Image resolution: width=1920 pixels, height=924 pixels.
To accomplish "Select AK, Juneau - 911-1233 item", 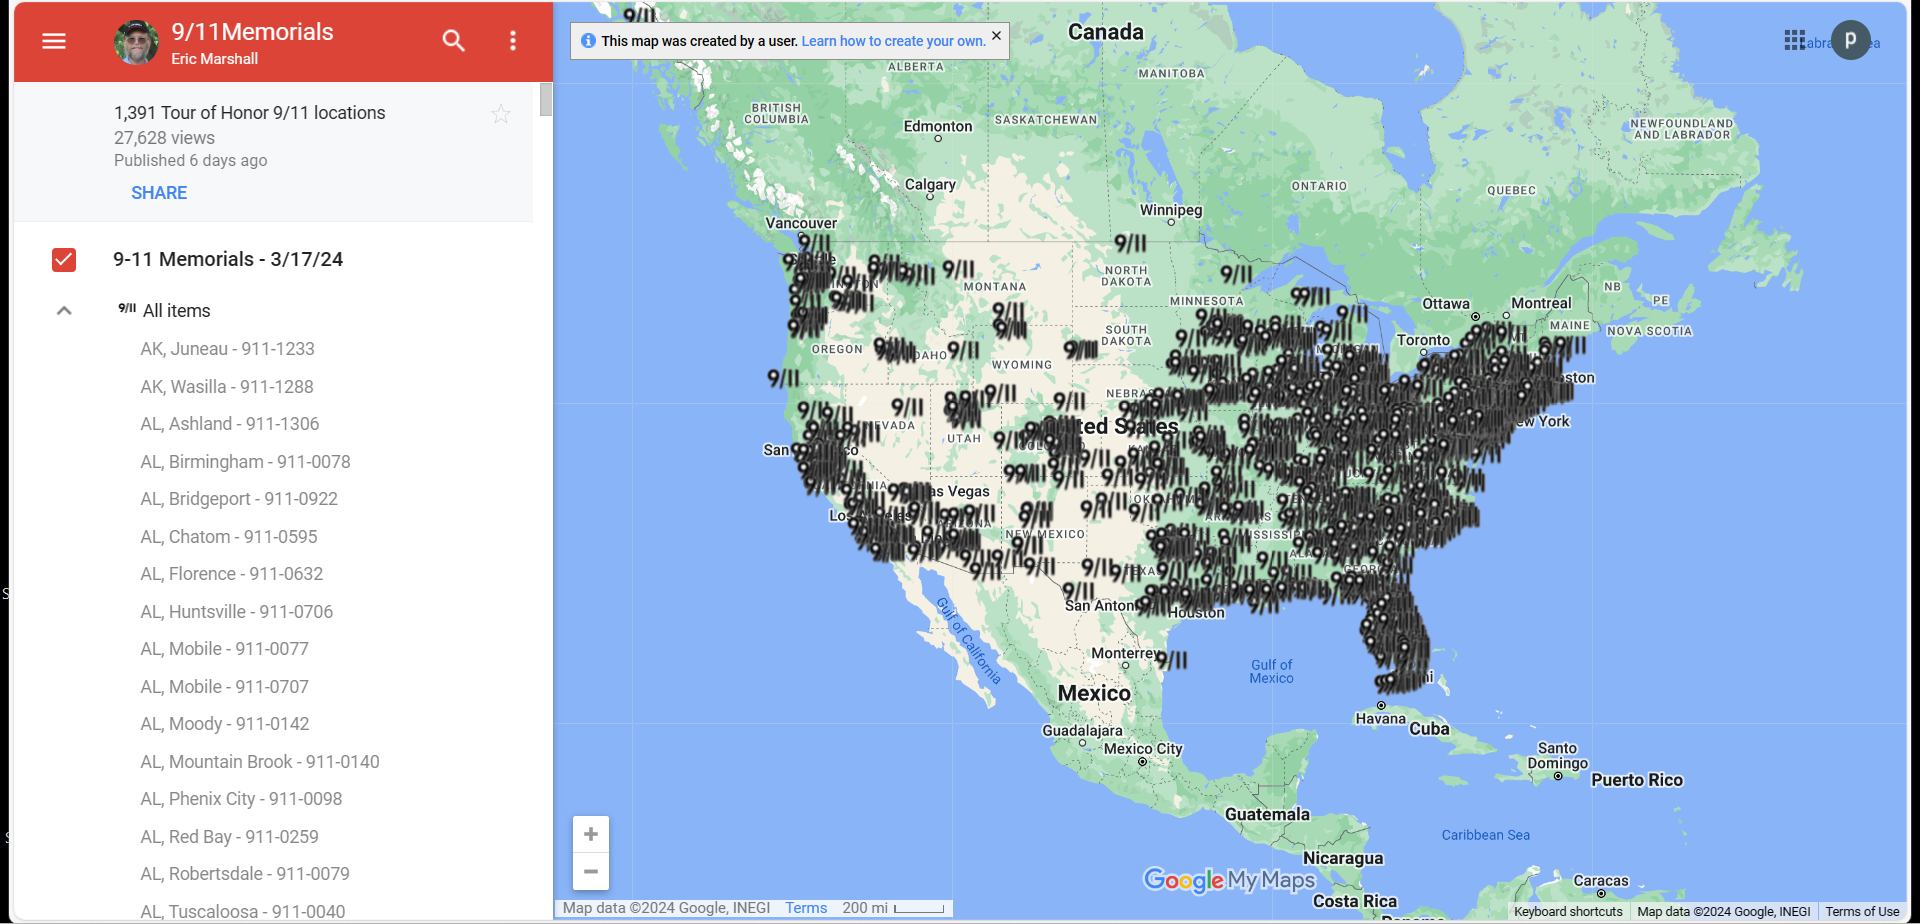I will click(227, 349).
